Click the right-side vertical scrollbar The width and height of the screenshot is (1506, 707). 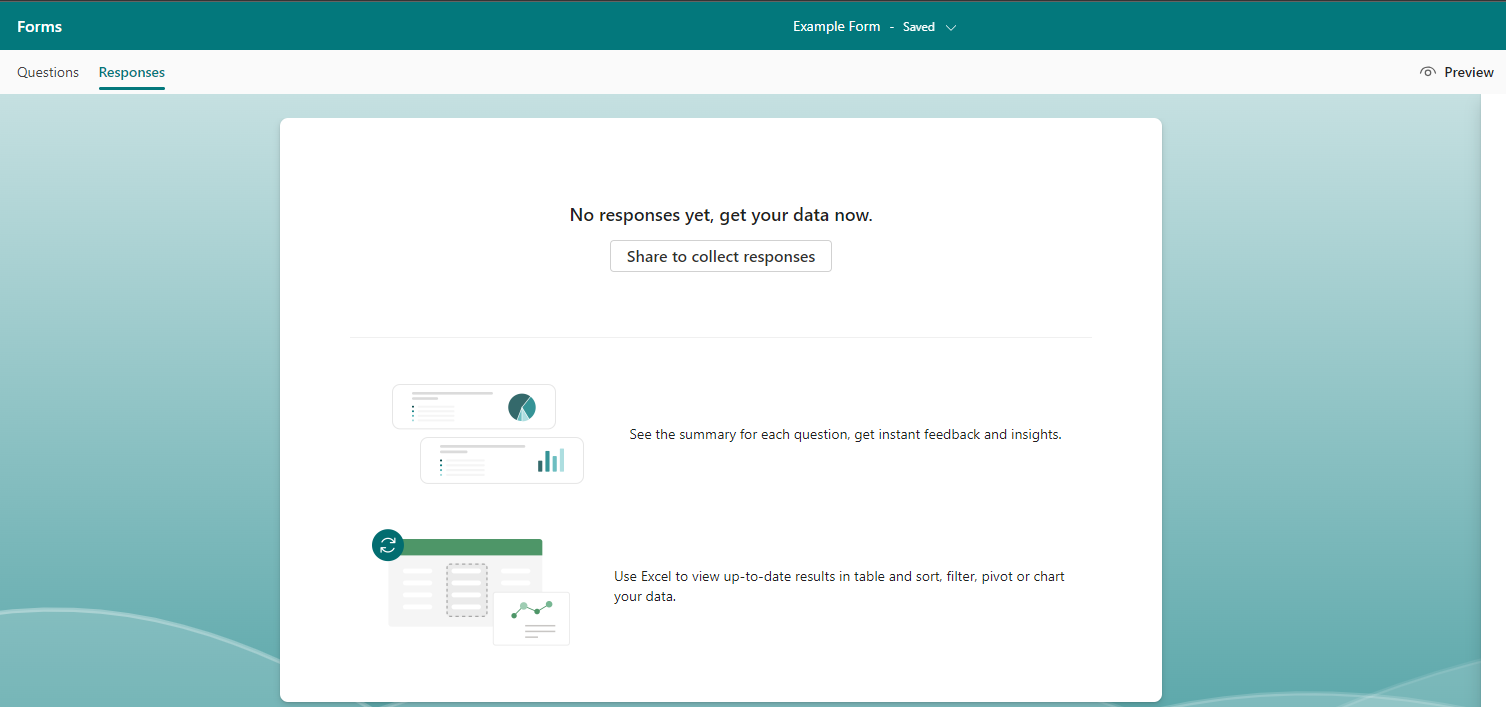(x=1493, y=400)
